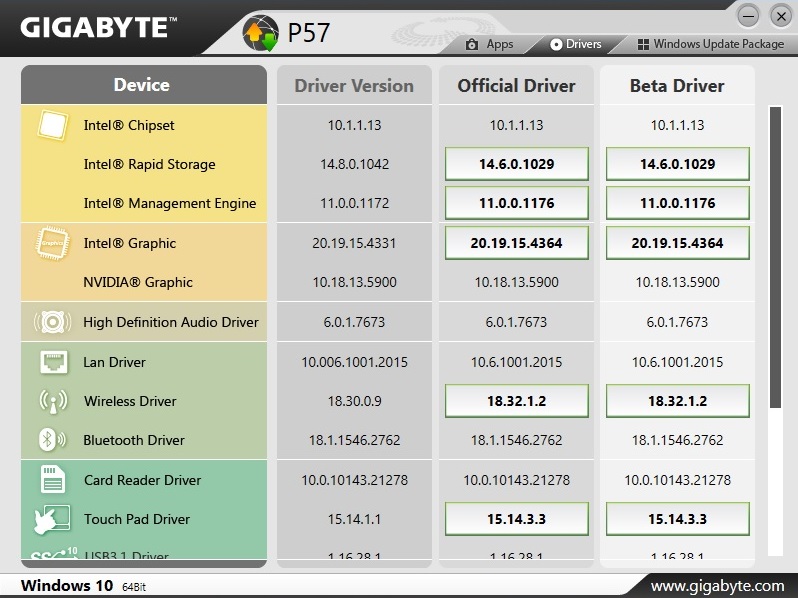This screenshot has height=598, width=798.
Task: Switch to the Drivers tab
Action: [576, 44]
